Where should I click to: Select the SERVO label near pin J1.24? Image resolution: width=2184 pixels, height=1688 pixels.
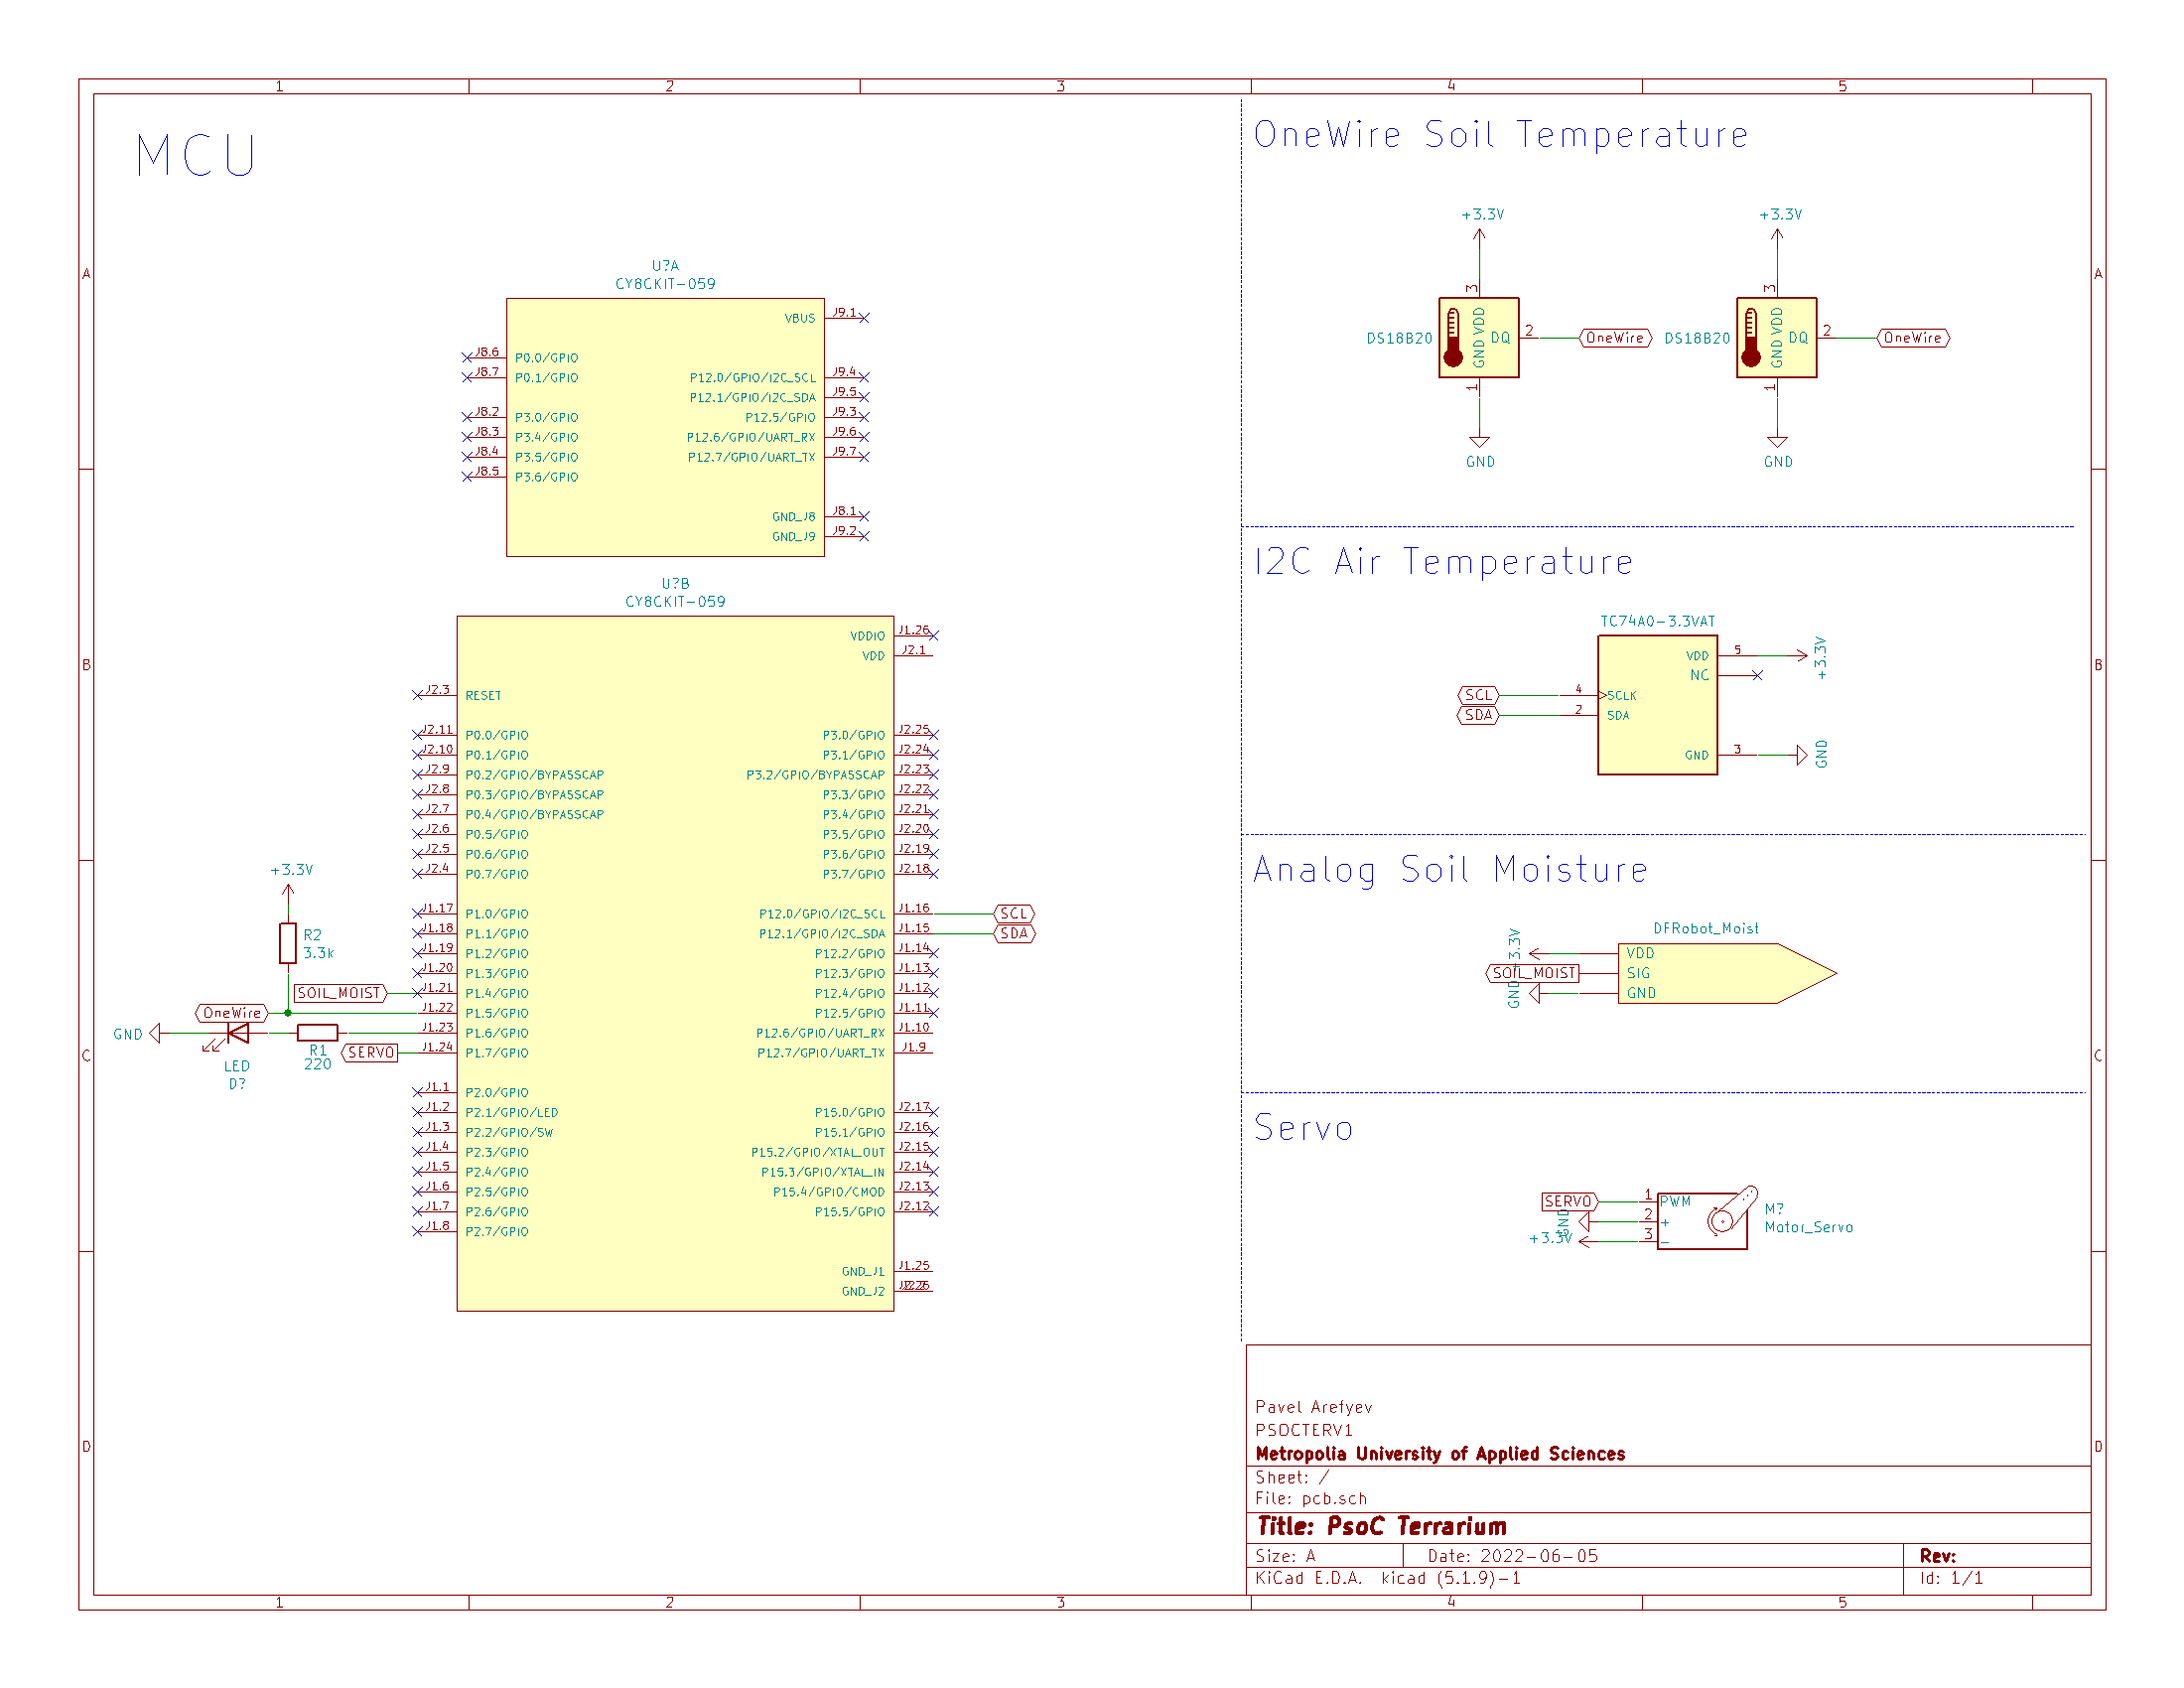pyautogui.click(x=370, y=1053)
